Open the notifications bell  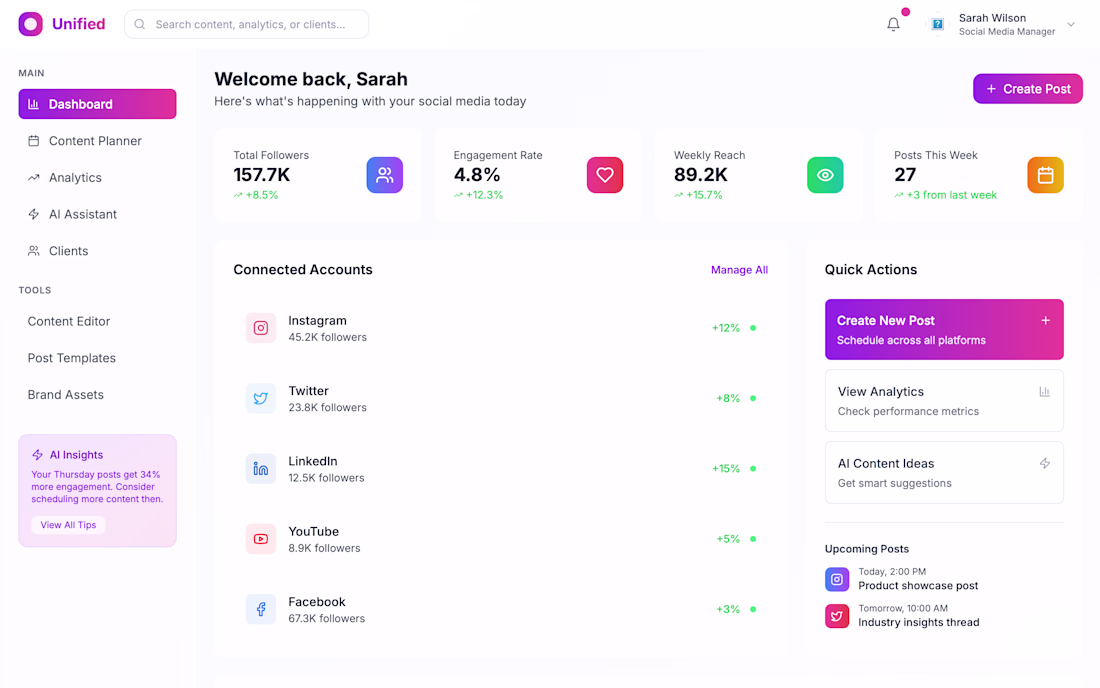click(893, 24)
